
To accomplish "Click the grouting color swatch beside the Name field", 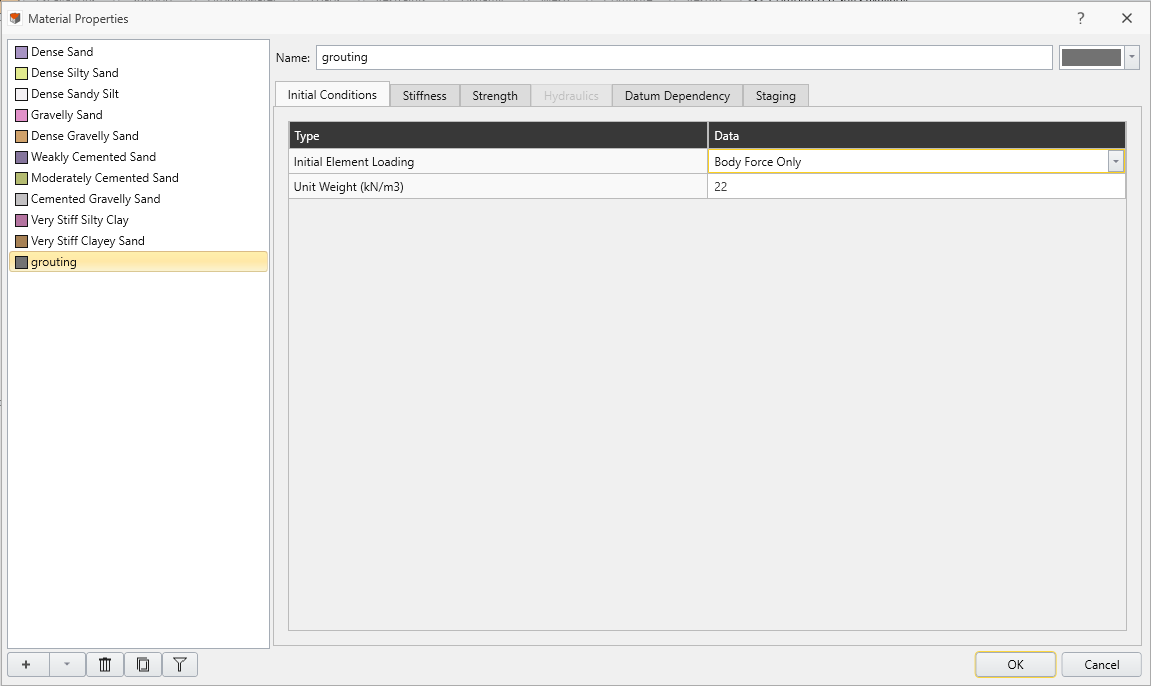I will pyautogui.click(x=1091, y=57).
